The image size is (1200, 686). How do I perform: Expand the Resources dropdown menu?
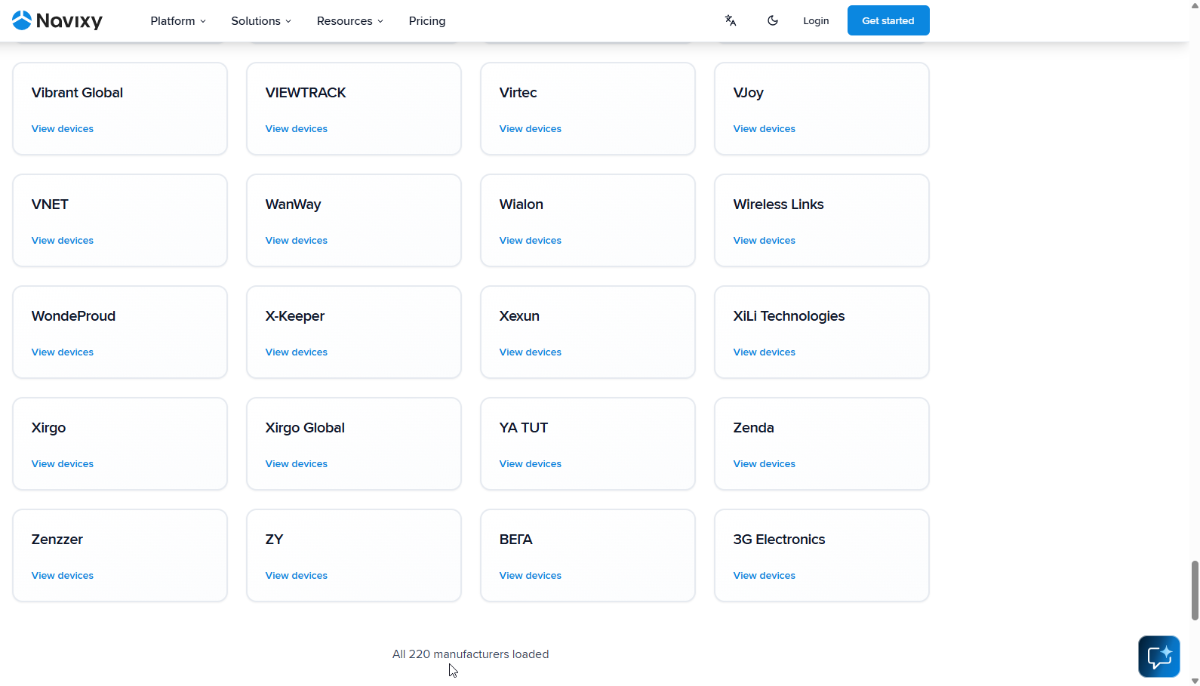350,21
